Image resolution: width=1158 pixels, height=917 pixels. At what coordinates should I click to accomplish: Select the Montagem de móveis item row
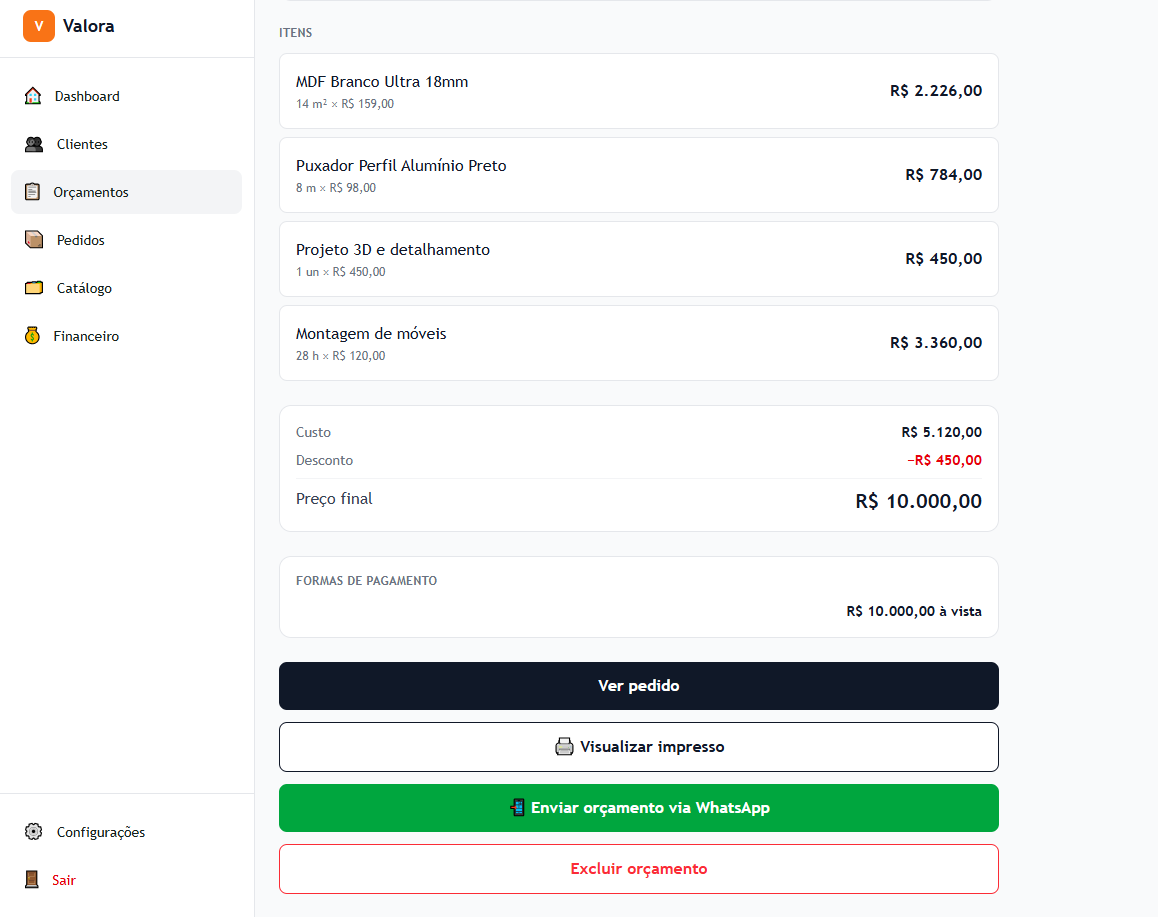tap(639, 343)
